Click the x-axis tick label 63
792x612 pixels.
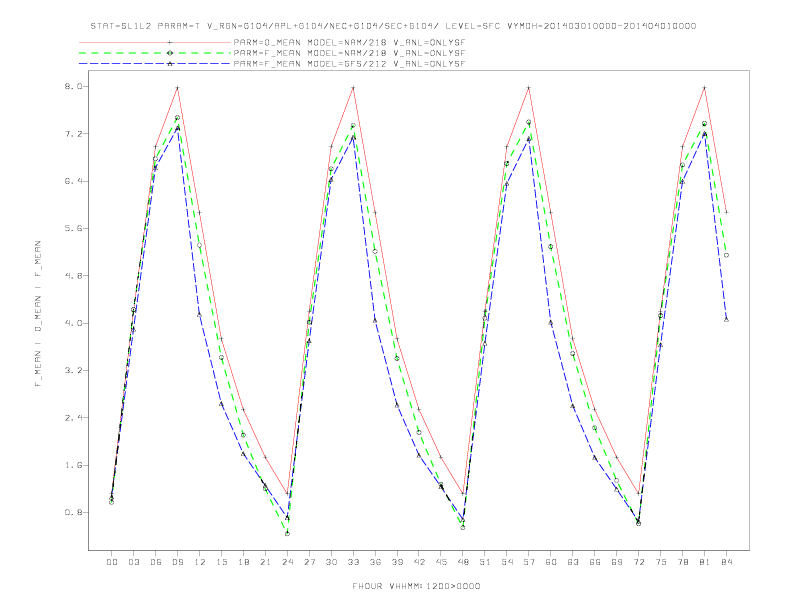pos(573,562)
